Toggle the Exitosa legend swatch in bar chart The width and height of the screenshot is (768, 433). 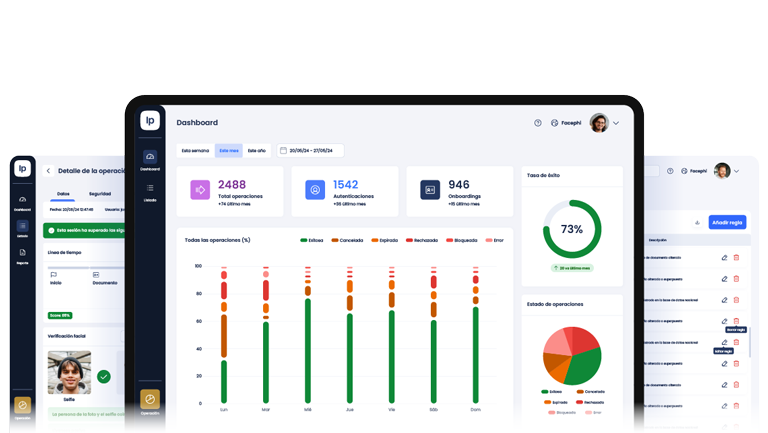click(304, 240)
